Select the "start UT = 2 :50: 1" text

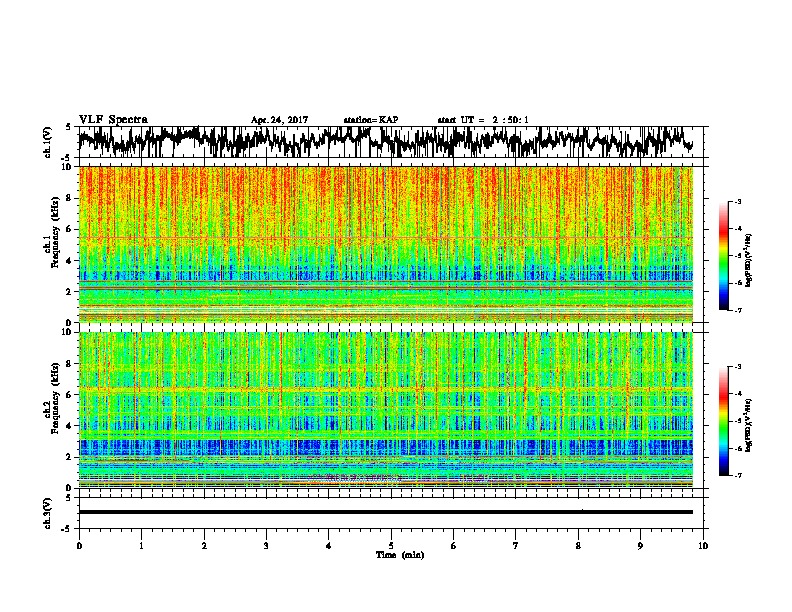pos(483,120)
